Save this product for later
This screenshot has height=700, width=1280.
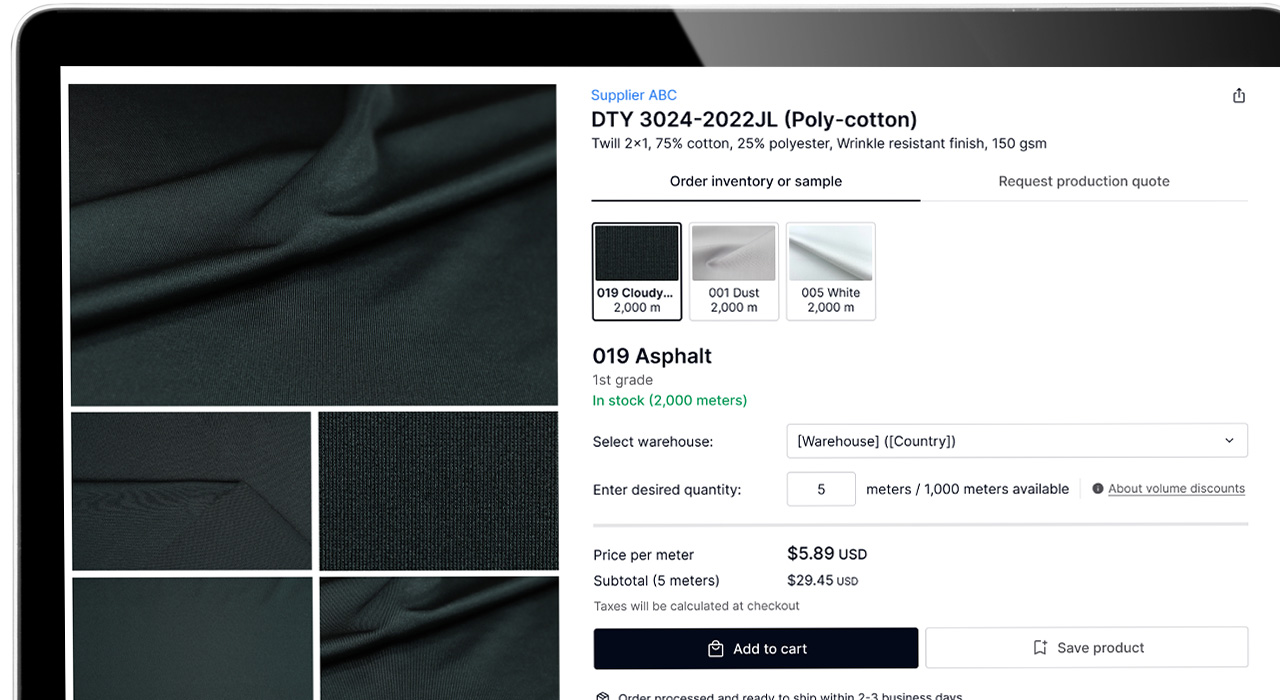1087,648
